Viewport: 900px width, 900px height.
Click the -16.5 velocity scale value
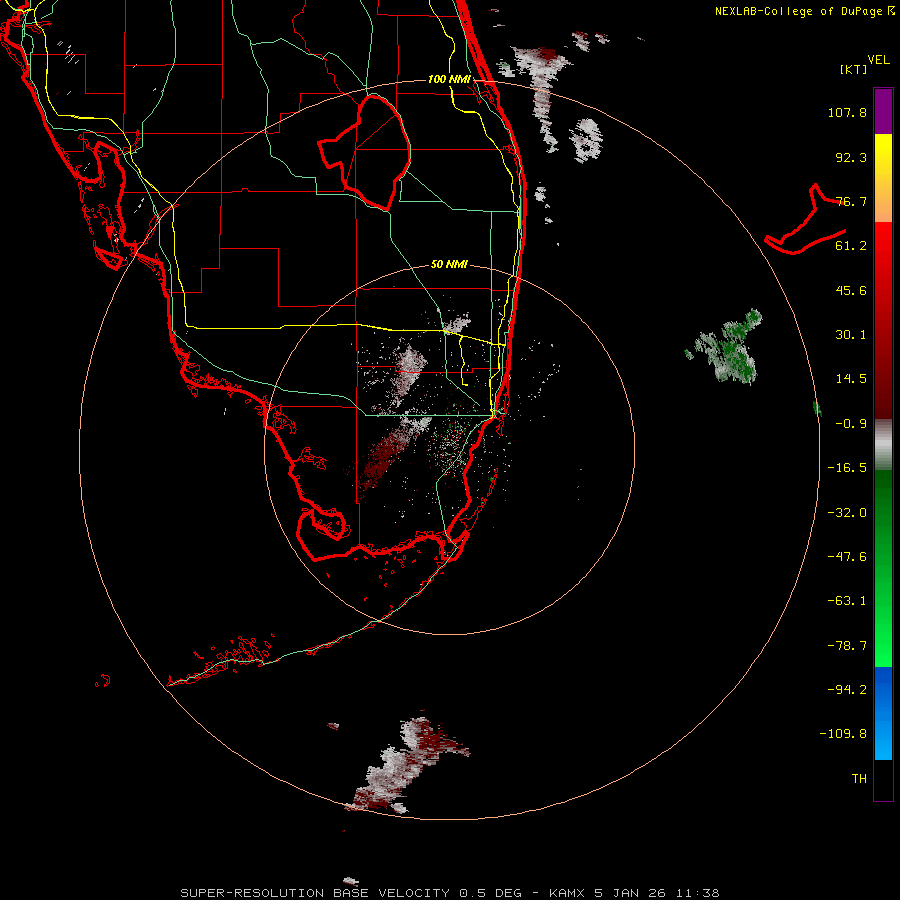click(x=847, y=468)
